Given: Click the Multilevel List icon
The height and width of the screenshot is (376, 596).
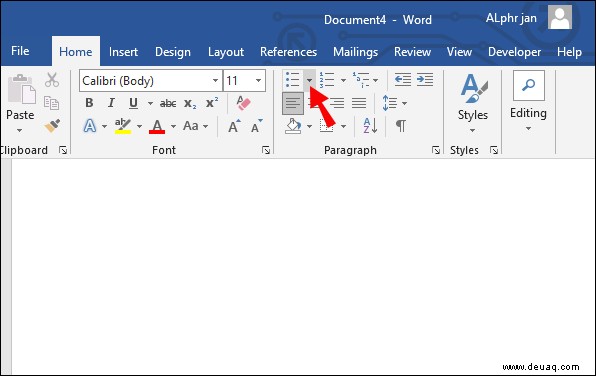Looking at the screenshot, I should tap(361, 80).
